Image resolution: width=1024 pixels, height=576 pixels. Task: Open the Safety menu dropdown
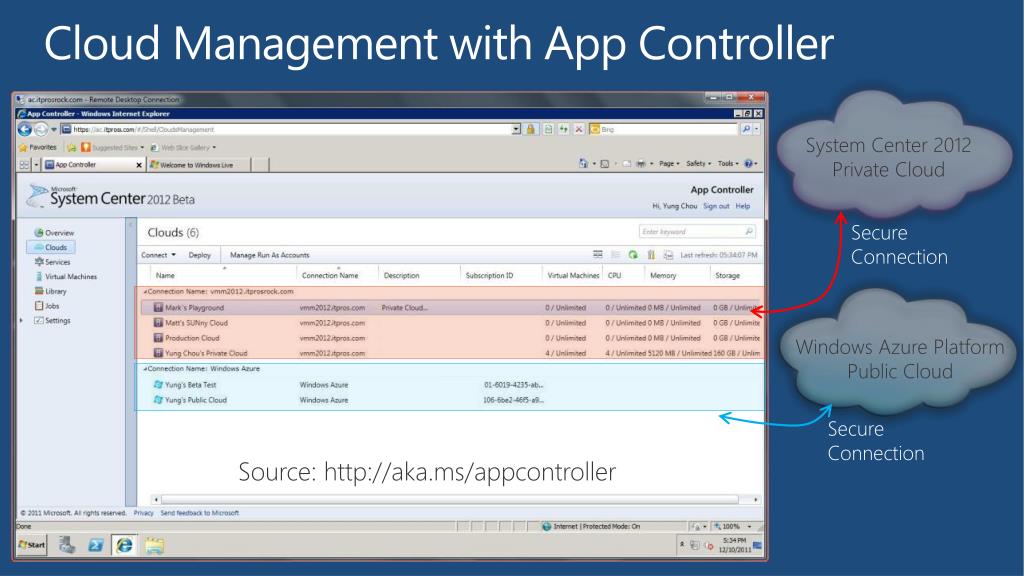(x=698, y=164)
